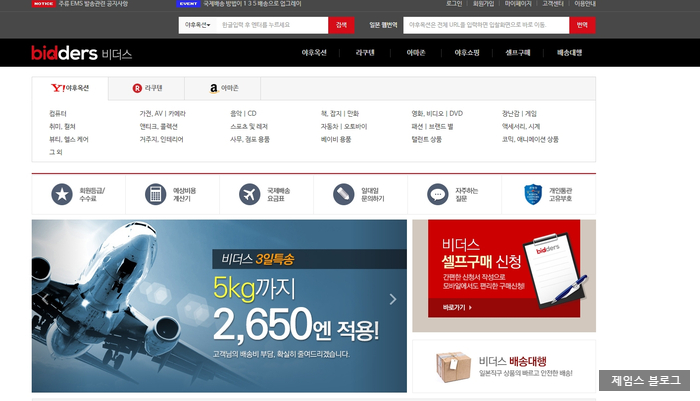Open the pencil icon for 일대일 문의하기
The image size is (700, 401).
[x=343, y=194]
